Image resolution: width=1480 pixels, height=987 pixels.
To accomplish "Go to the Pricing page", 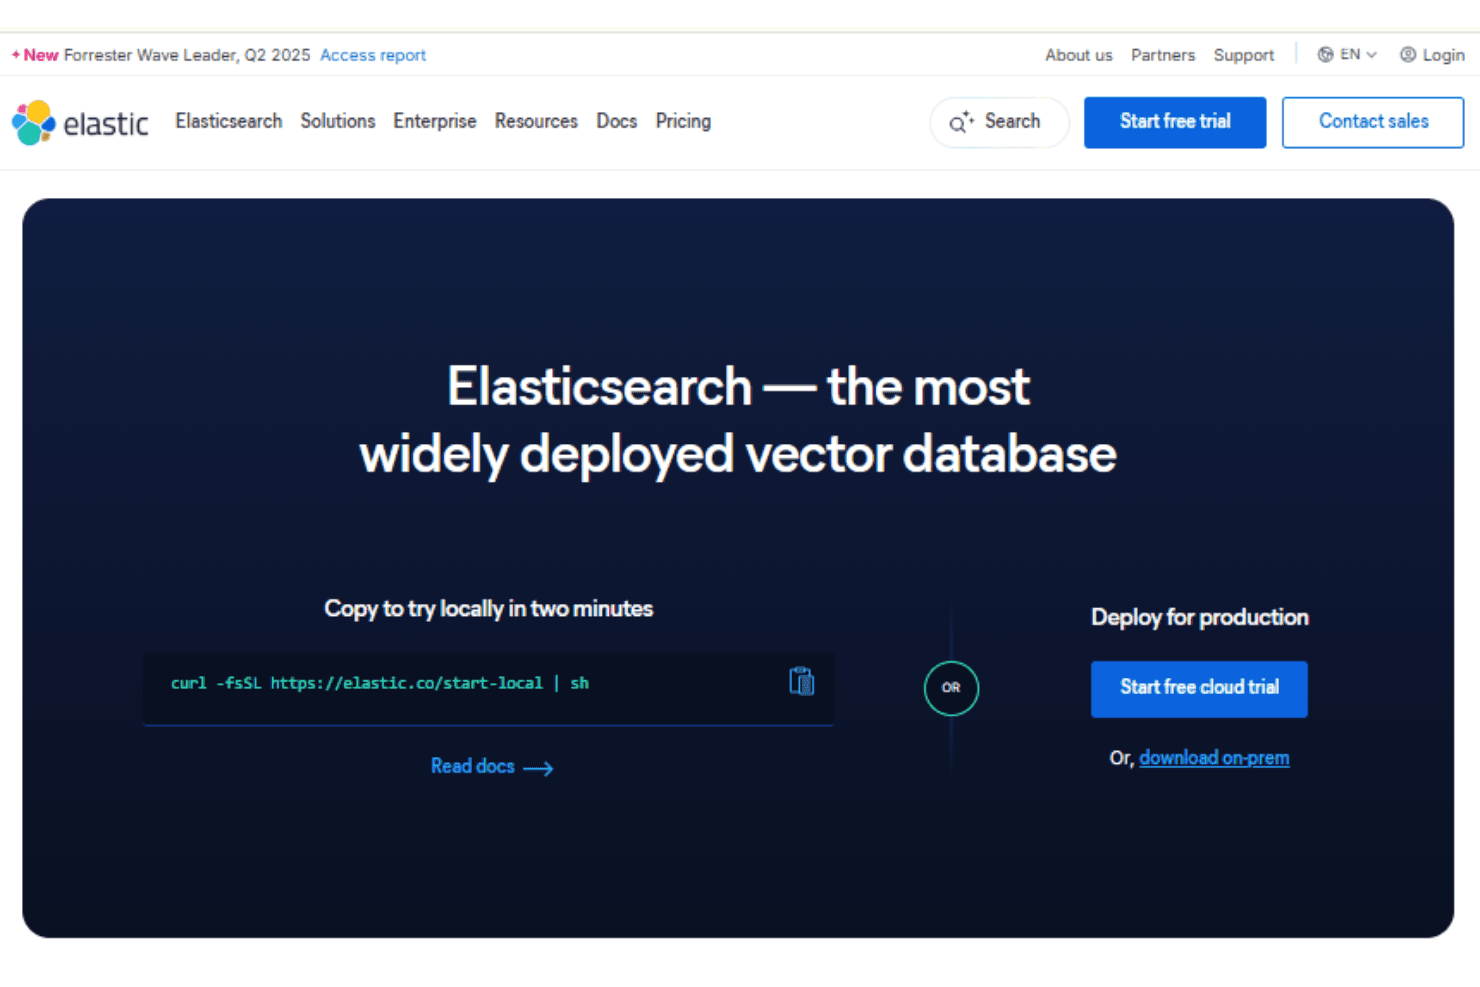I will click(683, 121).
